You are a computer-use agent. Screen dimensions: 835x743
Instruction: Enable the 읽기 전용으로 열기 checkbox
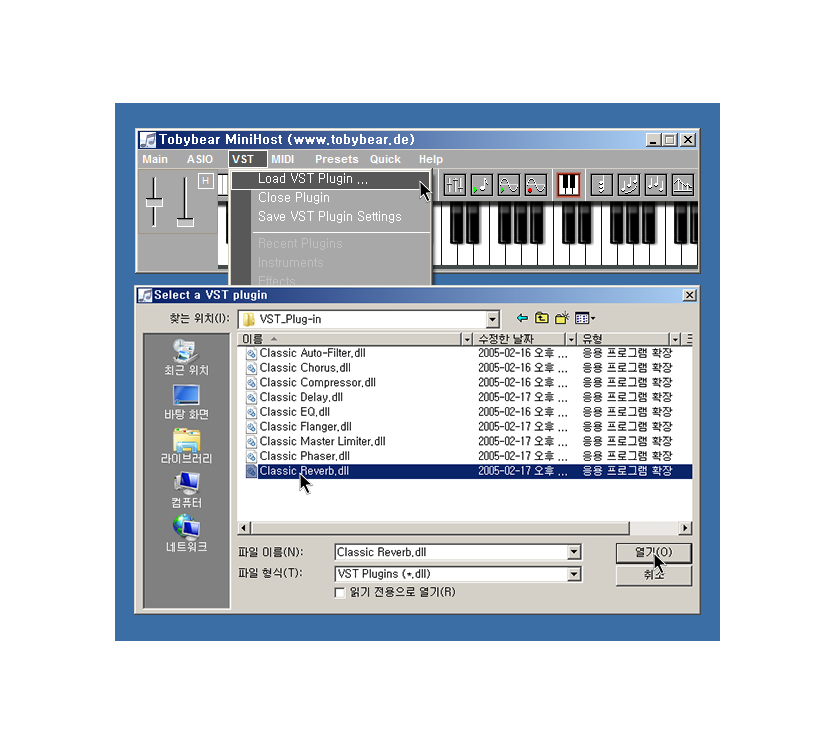(340, 593)
